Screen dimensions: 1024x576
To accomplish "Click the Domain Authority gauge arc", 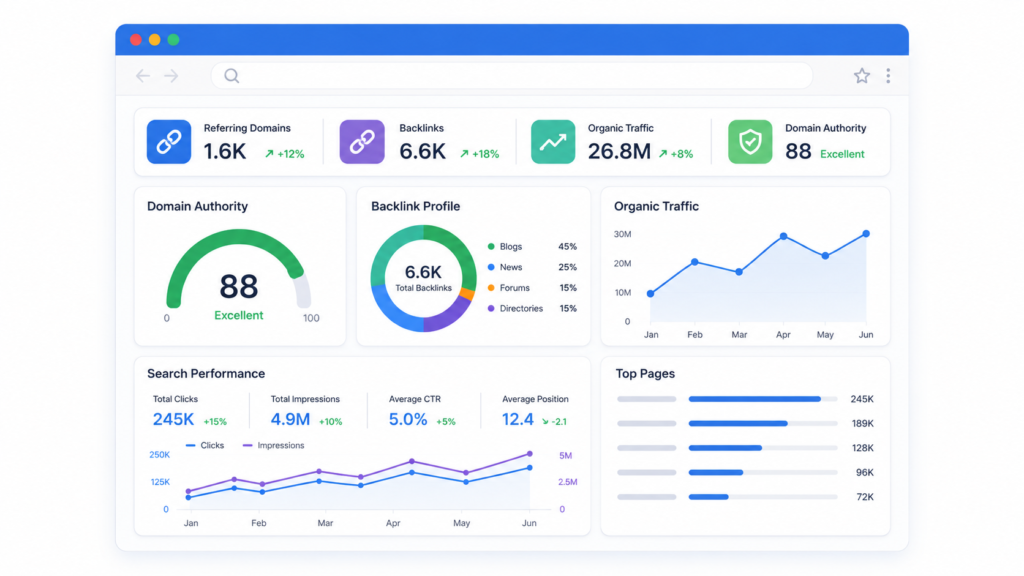I will coord(238,237).
